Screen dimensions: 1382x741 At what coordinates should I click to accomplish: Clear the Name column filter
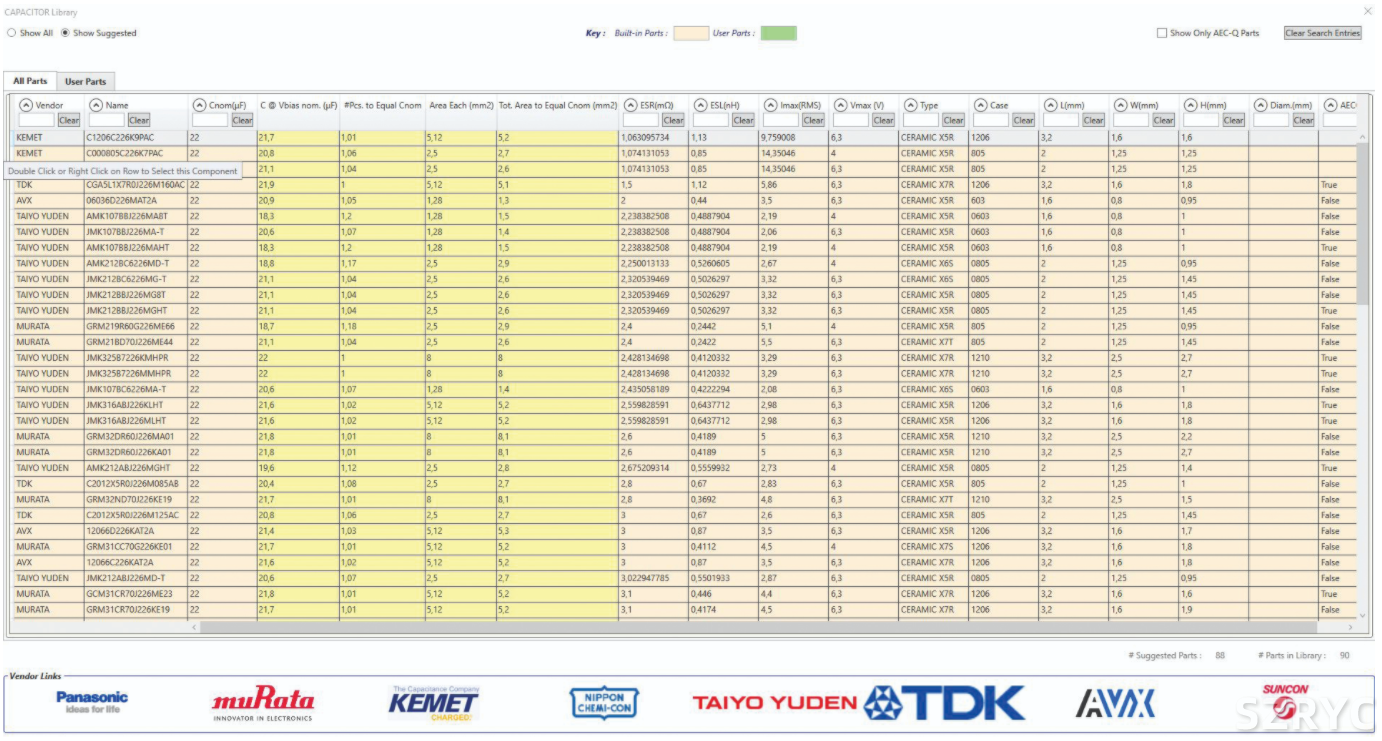pyautogui.click(x=139, y=120)
